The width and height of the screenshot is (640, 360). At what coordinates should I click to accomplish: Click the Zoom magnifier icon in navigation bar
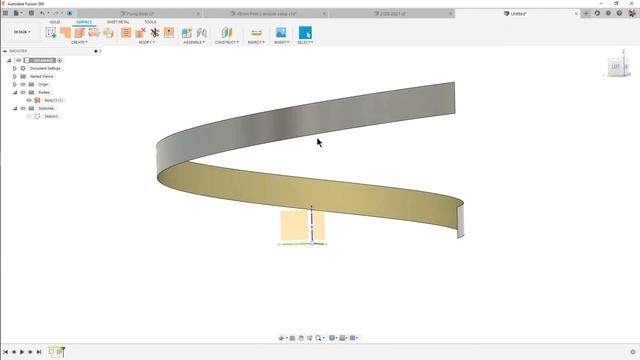tap(318, 338)
